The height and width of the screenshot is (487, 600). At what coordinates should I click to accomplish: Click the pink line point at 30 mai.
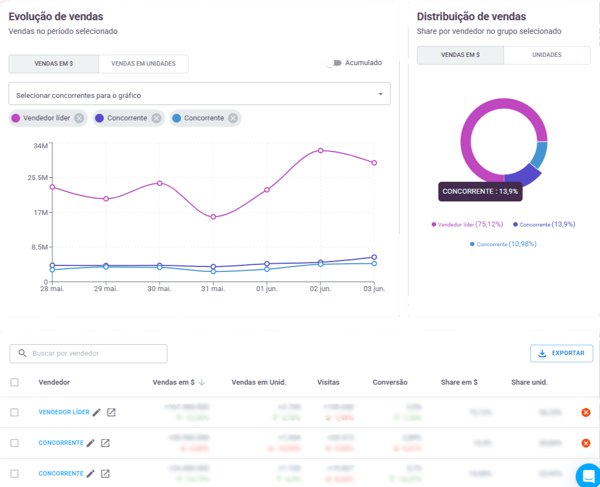coord(160,183)
